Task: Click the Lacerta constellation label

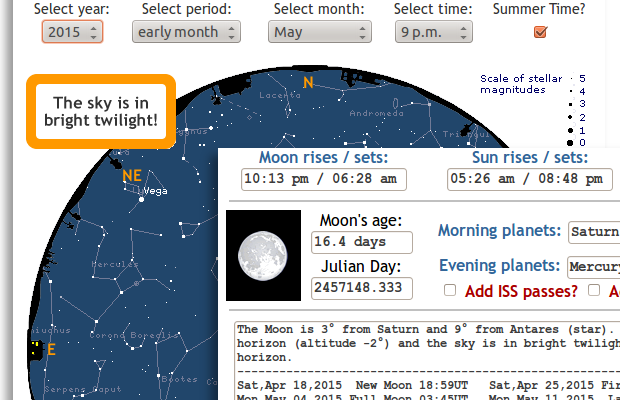Action: click(x=280, y=95)
